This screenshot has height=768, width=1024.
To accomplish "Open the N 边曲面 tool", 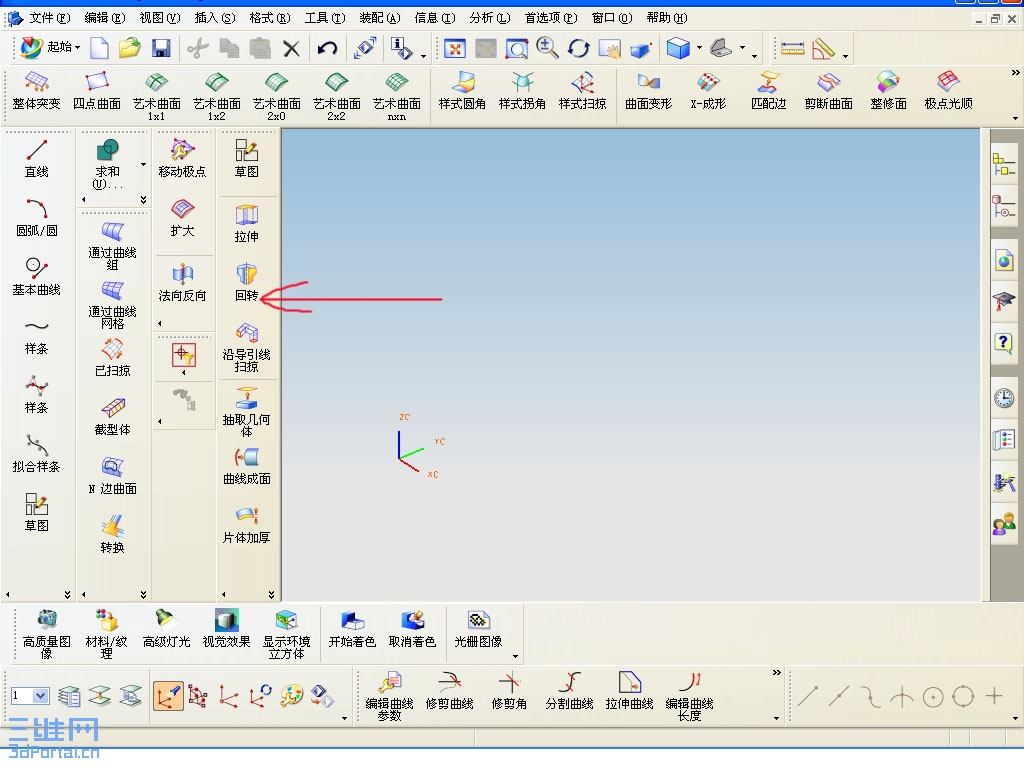I will point(112,476).
